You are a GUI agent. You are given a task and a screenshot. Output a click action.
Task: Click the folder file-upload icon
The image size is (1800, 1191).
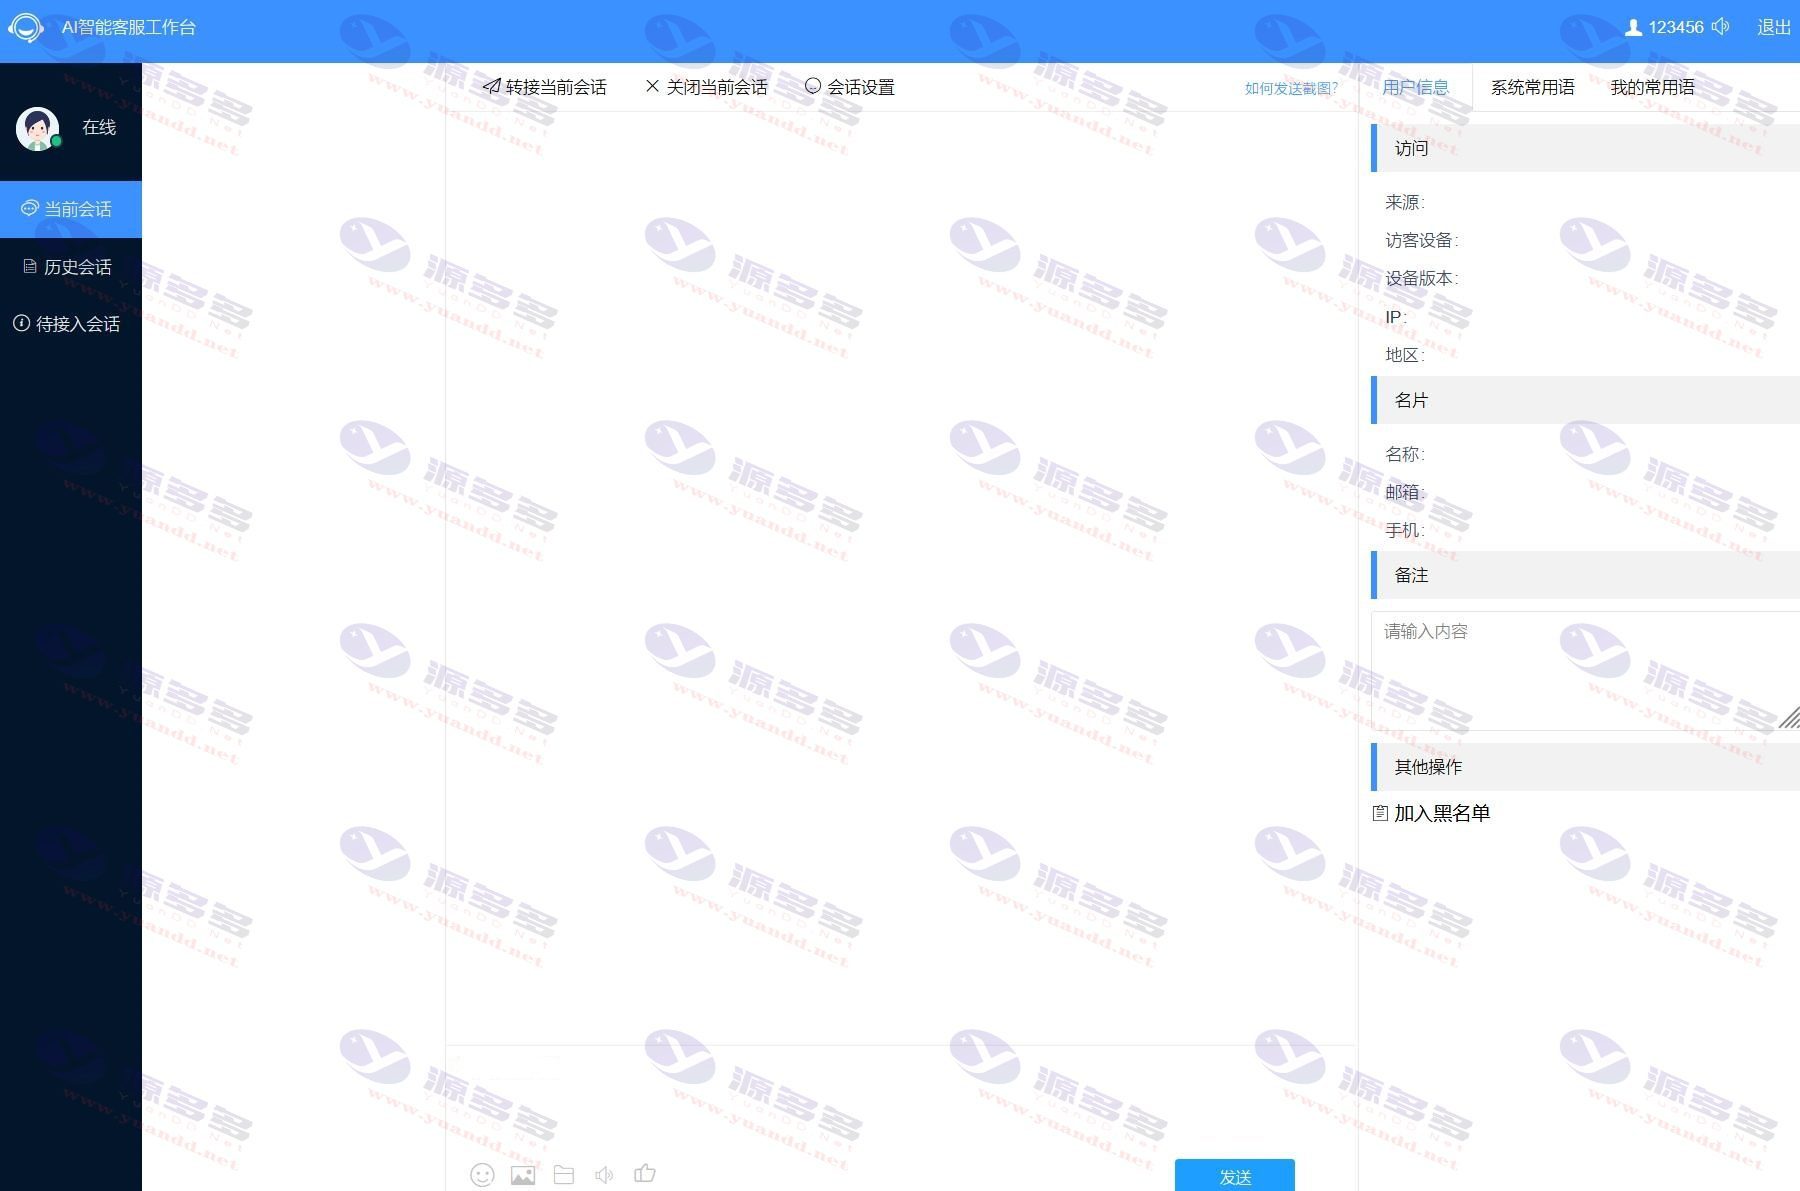564,1175
